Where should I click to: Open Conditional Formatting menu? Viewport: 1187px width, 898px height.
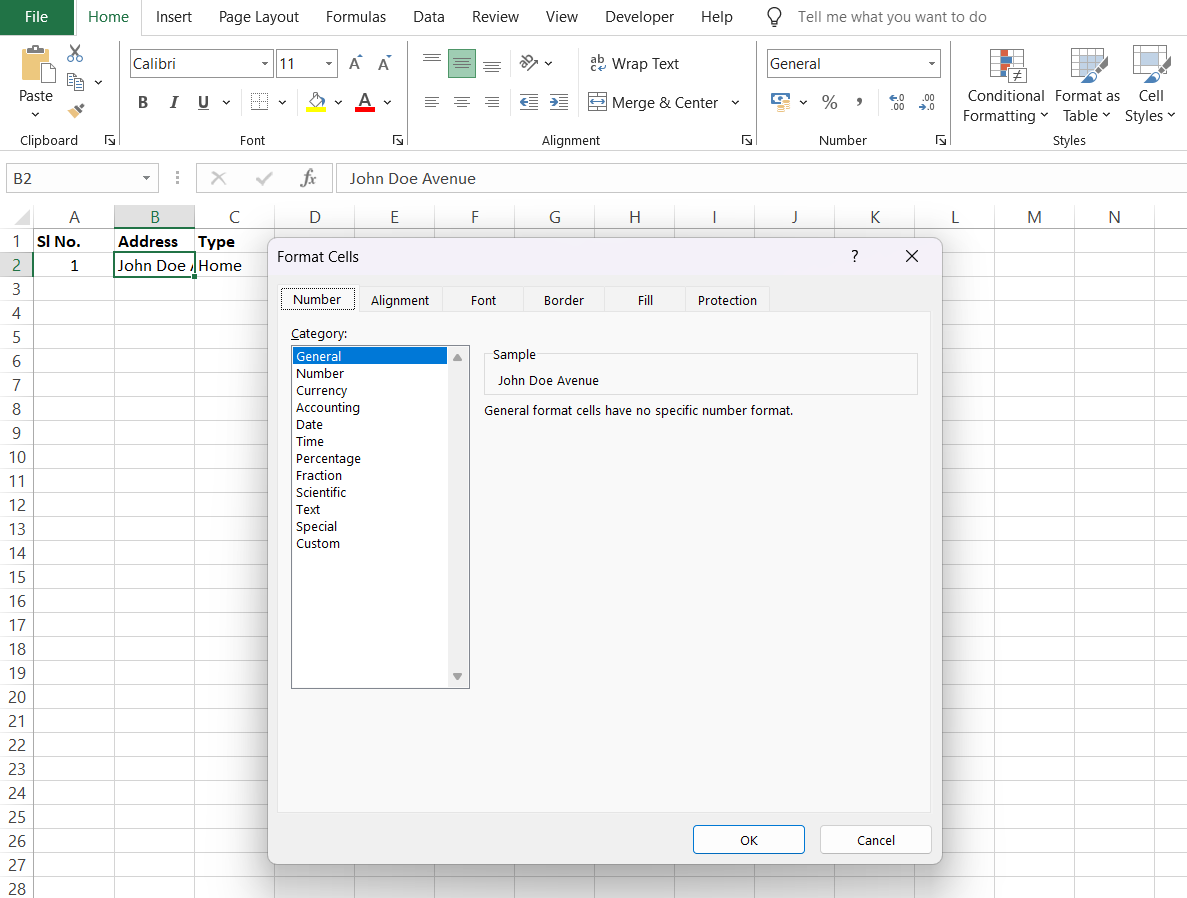tap(1006, 85)
